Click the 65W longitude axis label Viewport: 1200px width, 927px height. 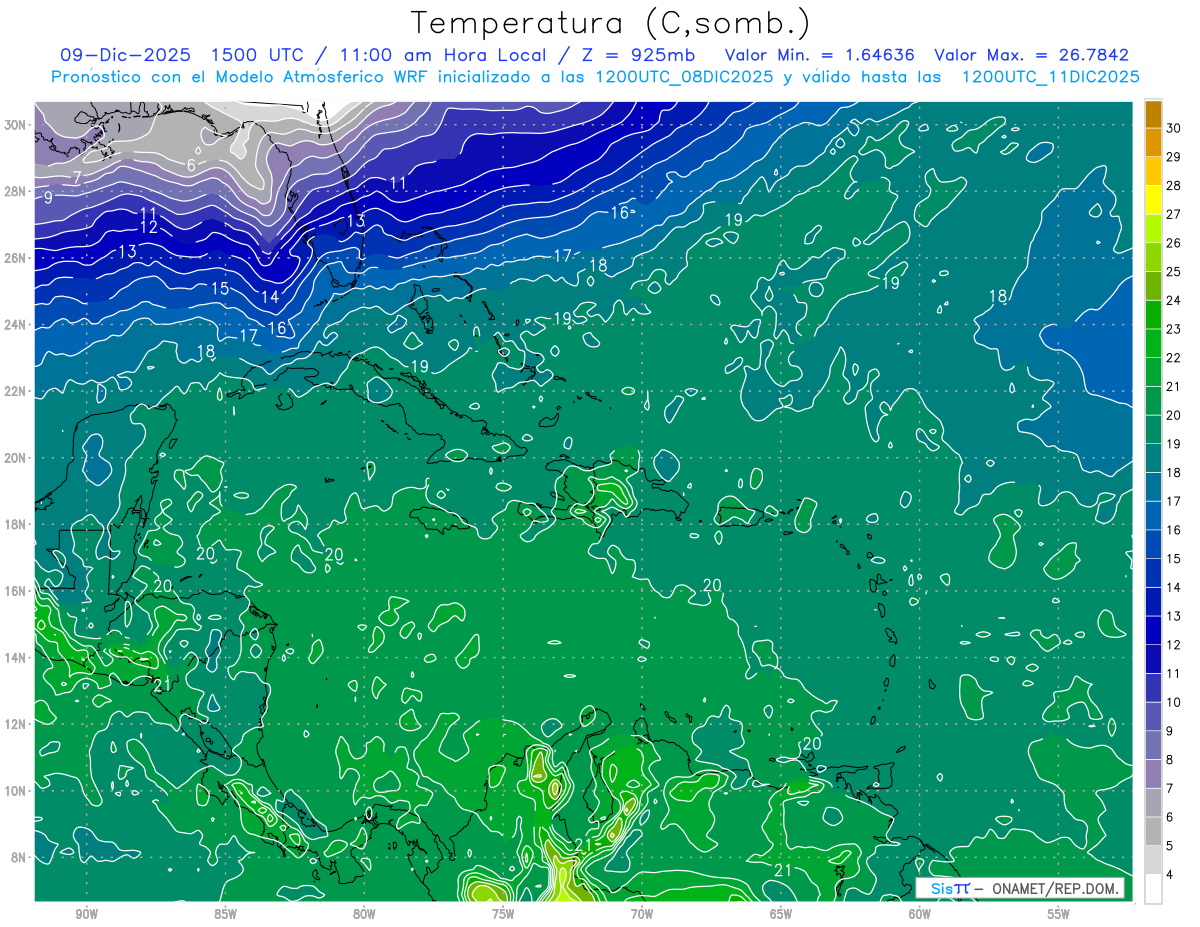[x=781, y=914]
